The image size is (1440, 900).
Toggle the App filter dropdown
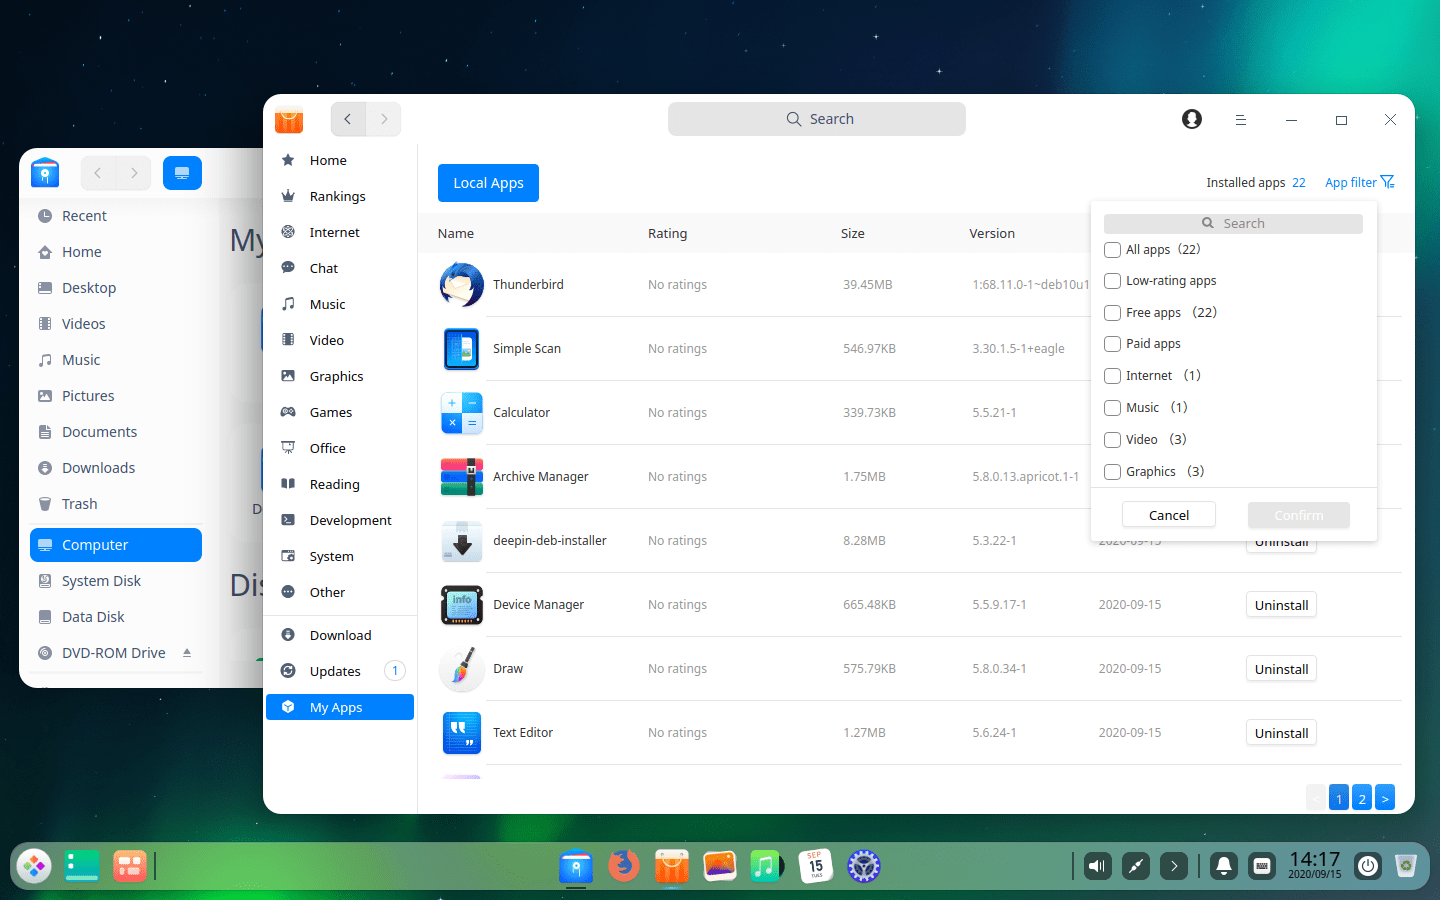1359,182
